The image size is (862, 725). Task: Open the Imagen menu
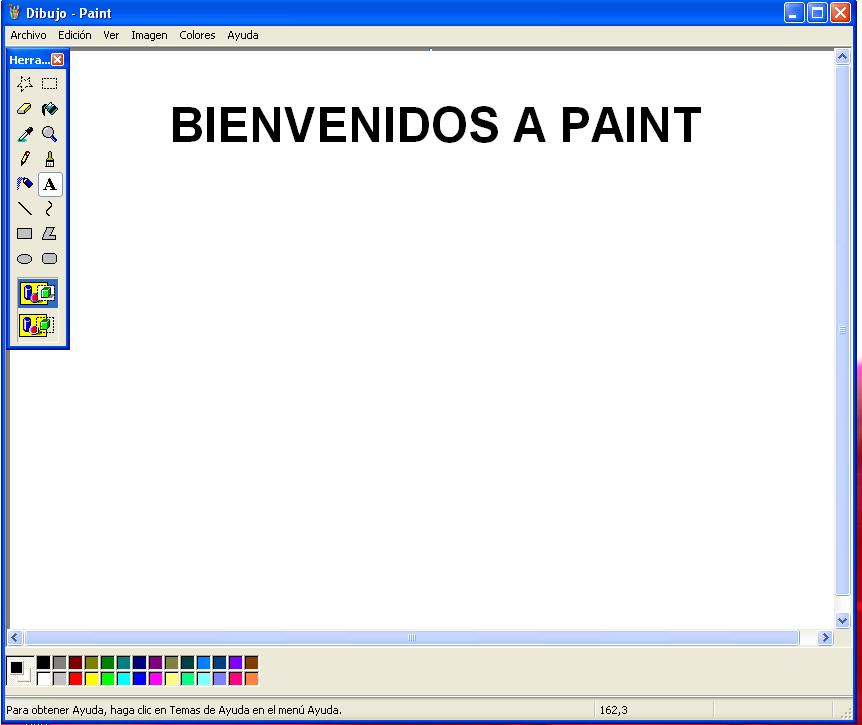point(149,35)
